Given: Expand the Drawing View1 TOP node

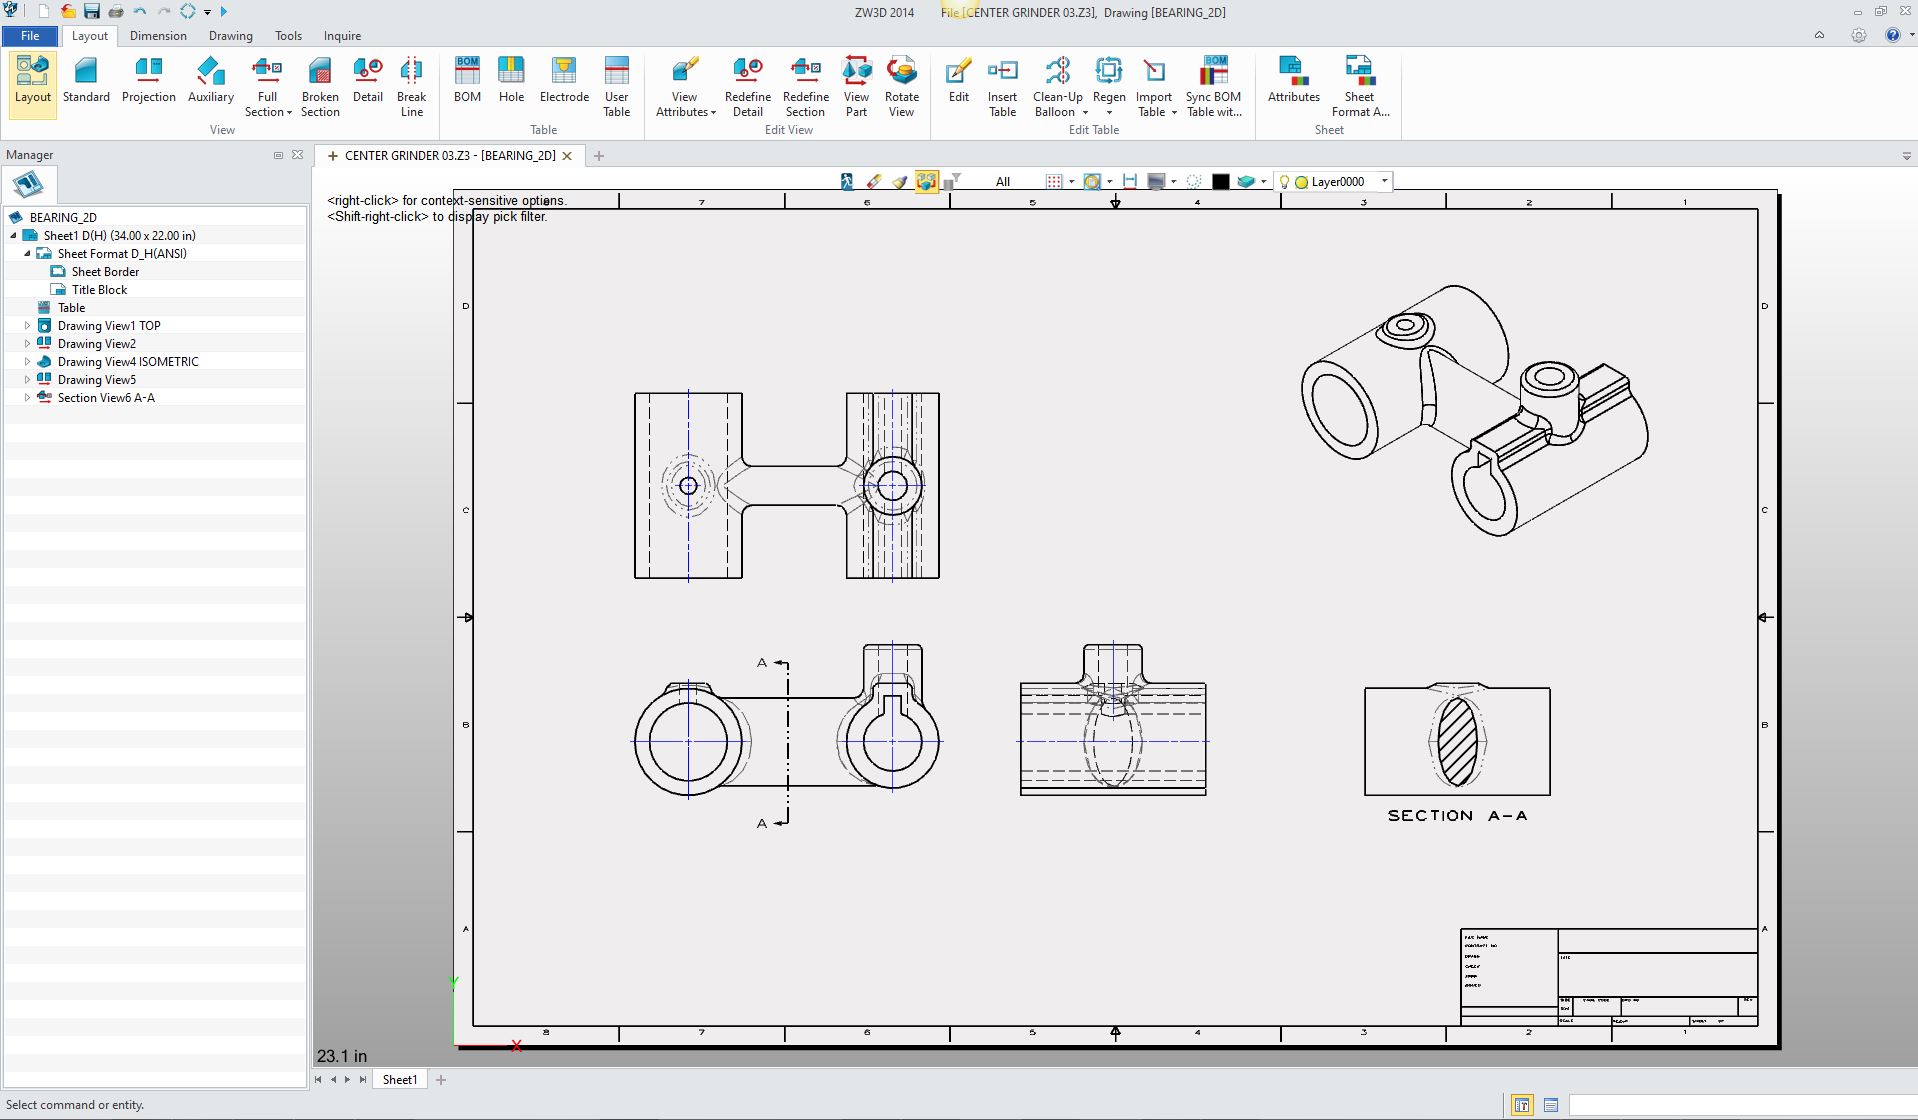Looking at the screenshot, I should tap(27, 326).
